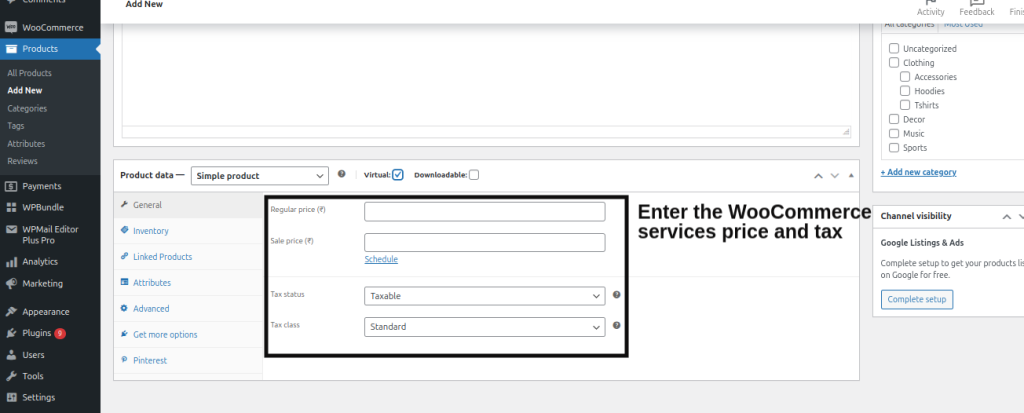
Task: Click the help icon beside Tax status
Action: (x=617, y=295)
